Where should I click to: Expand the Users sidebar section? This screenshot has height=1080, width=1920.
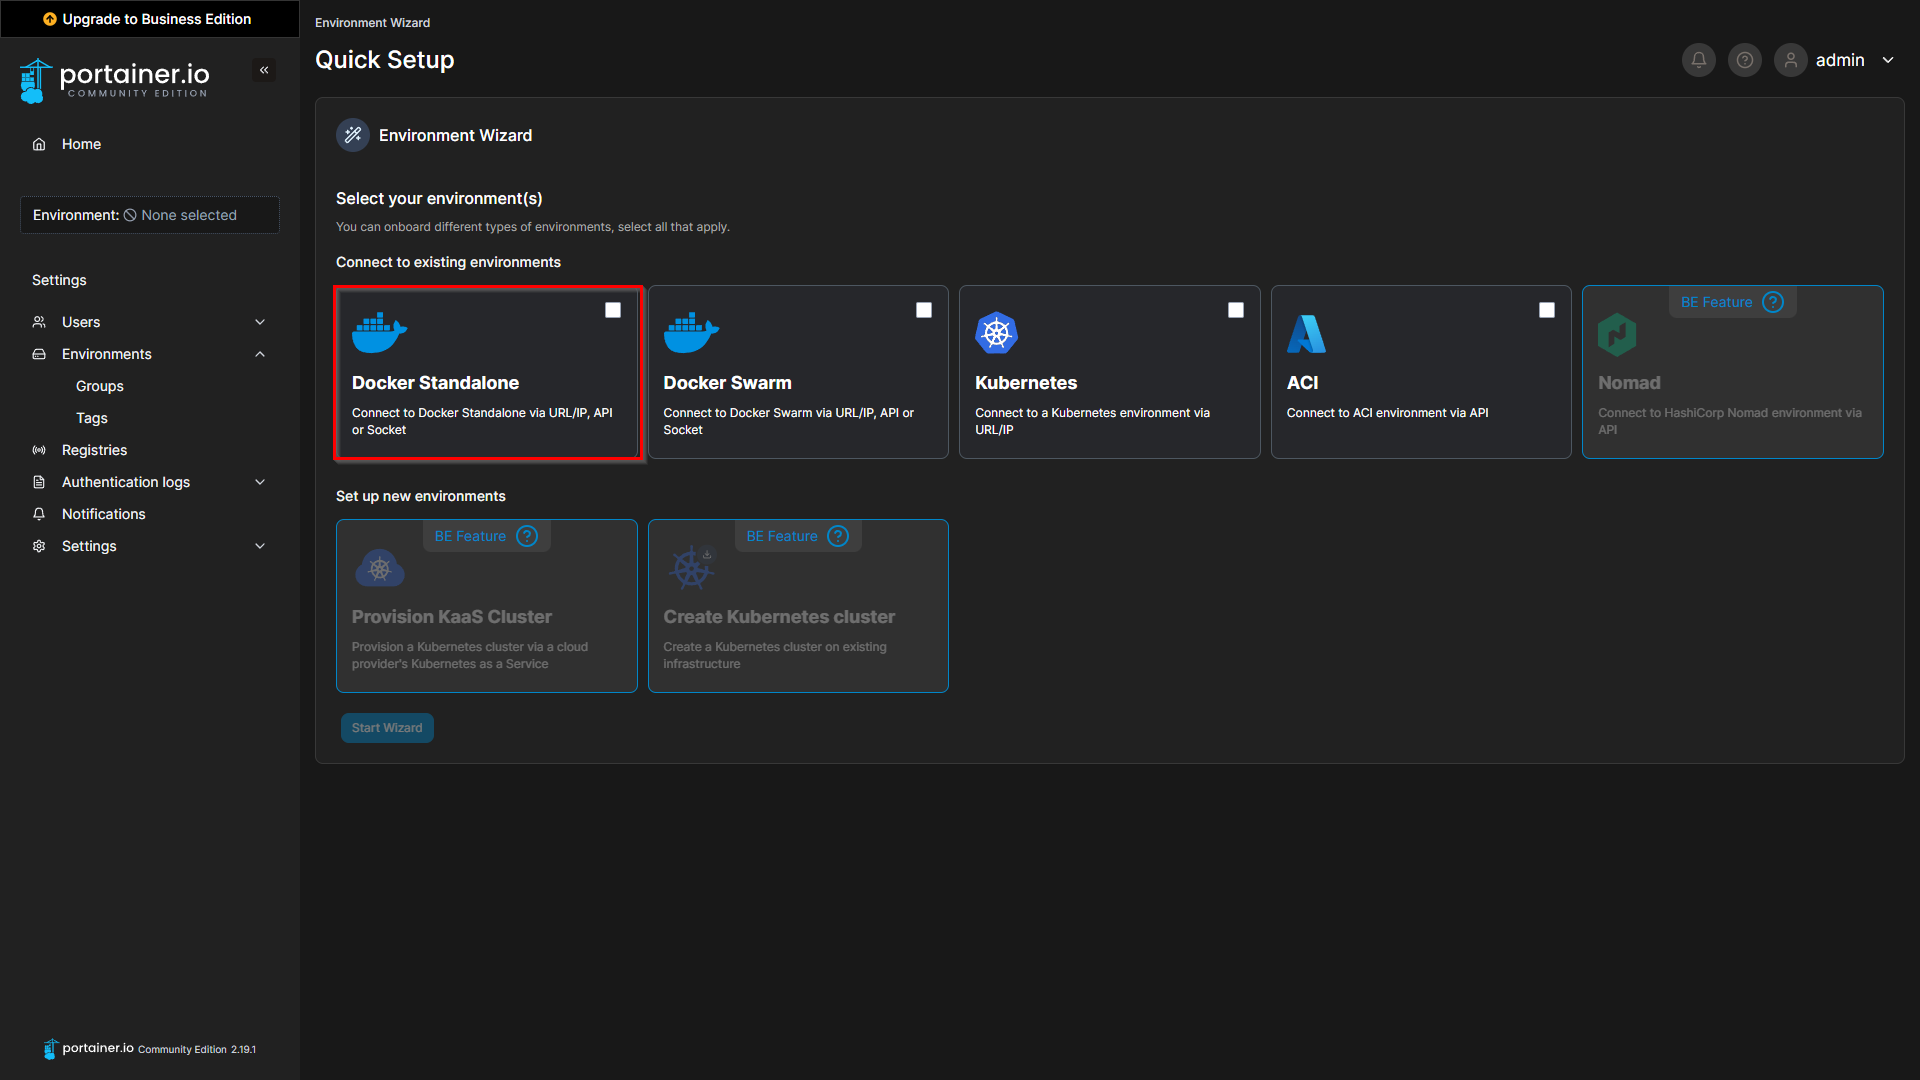pyautogui.click(x=149, y=321)
